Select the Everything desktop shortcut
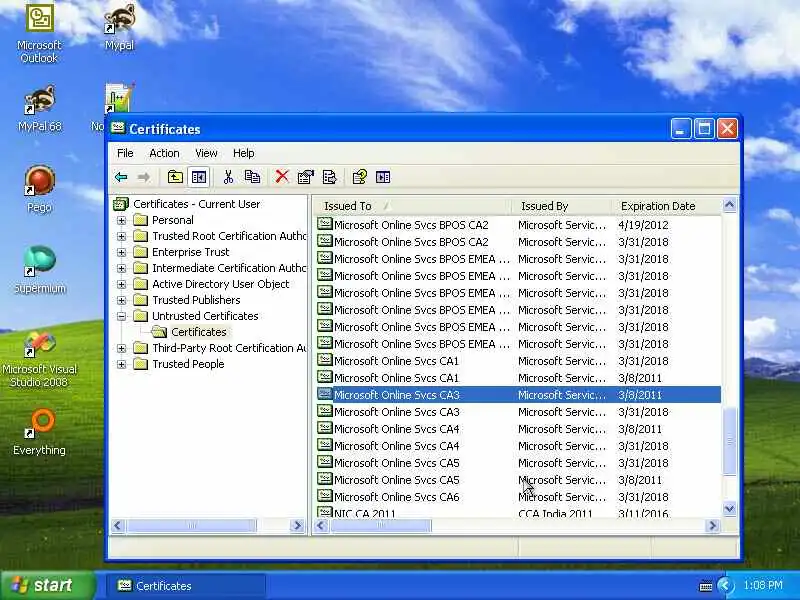 (39, 432)
